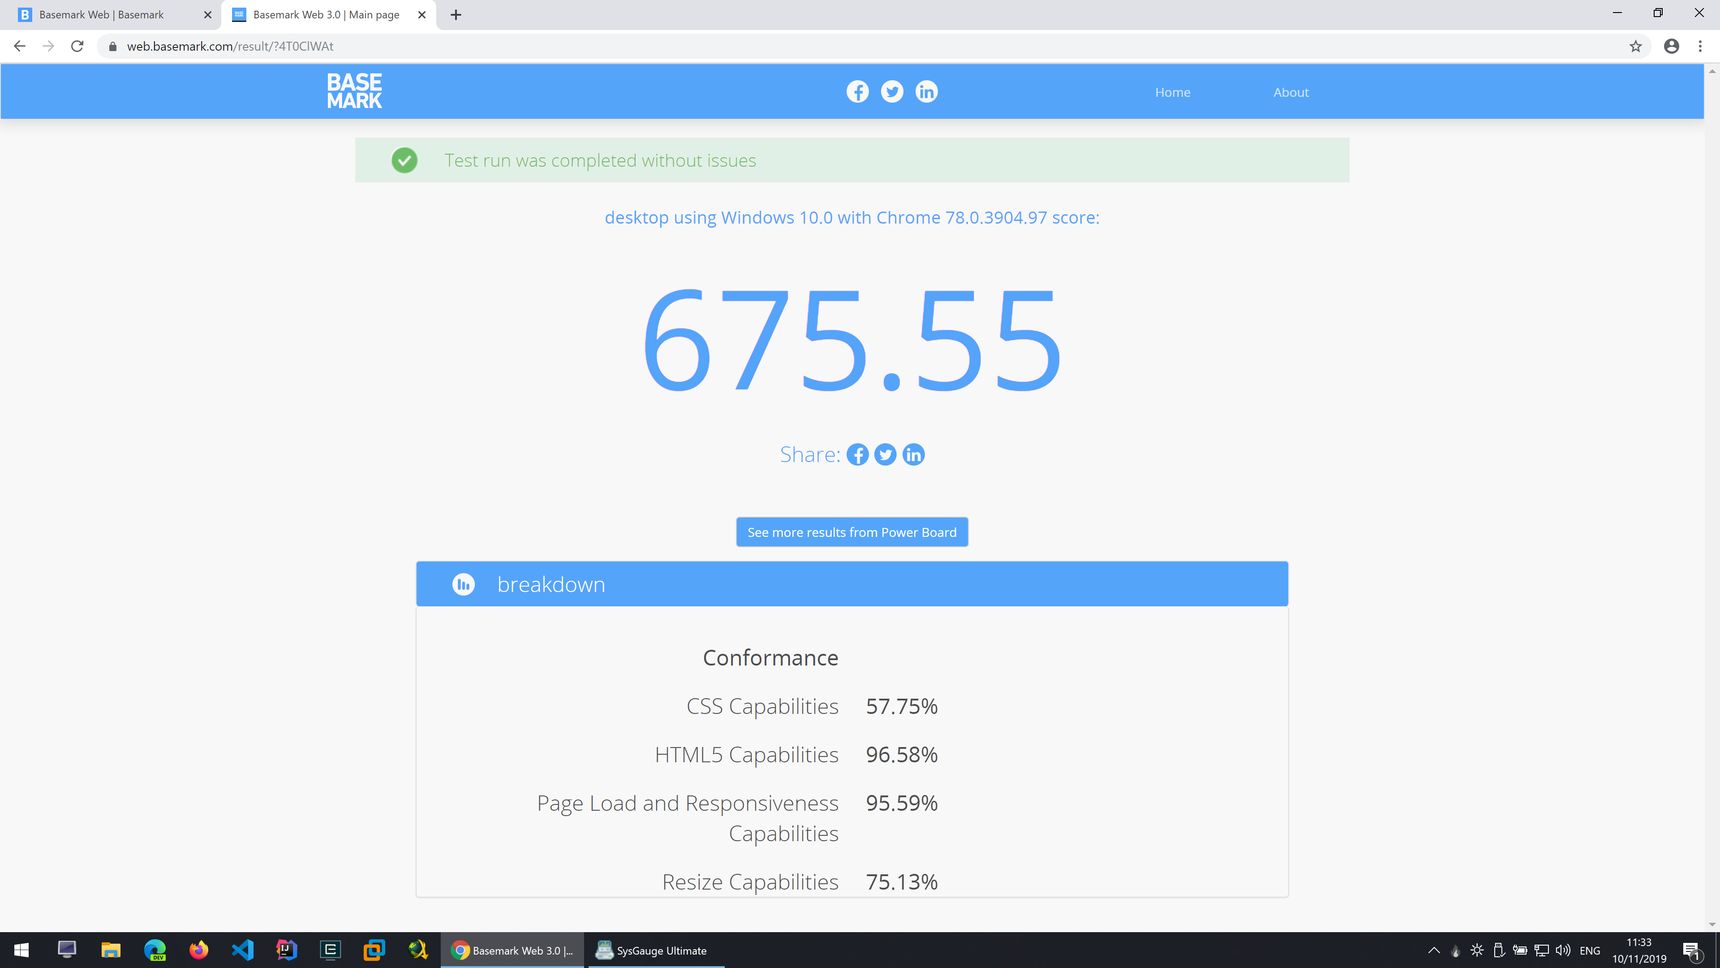Click the HTML5 Capabilities 96.58% value
Viewport: 1720px width, 968px height.
(x=902, y=755)
